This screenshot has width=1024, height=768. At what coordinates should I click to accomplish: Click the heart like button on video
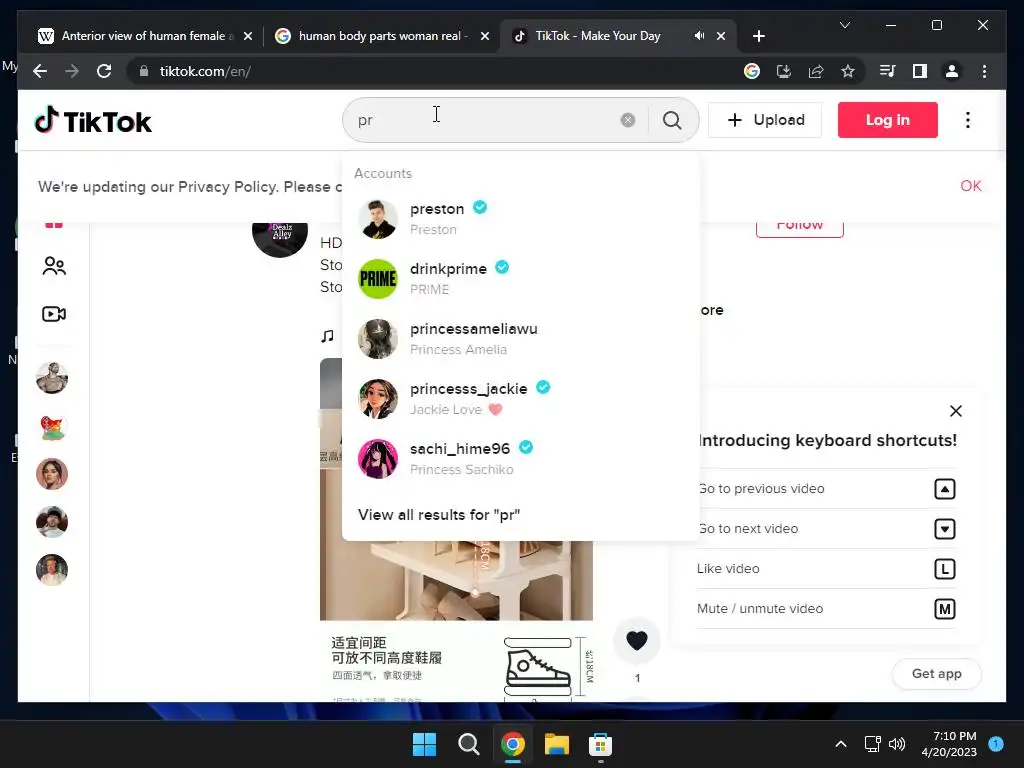637,641
